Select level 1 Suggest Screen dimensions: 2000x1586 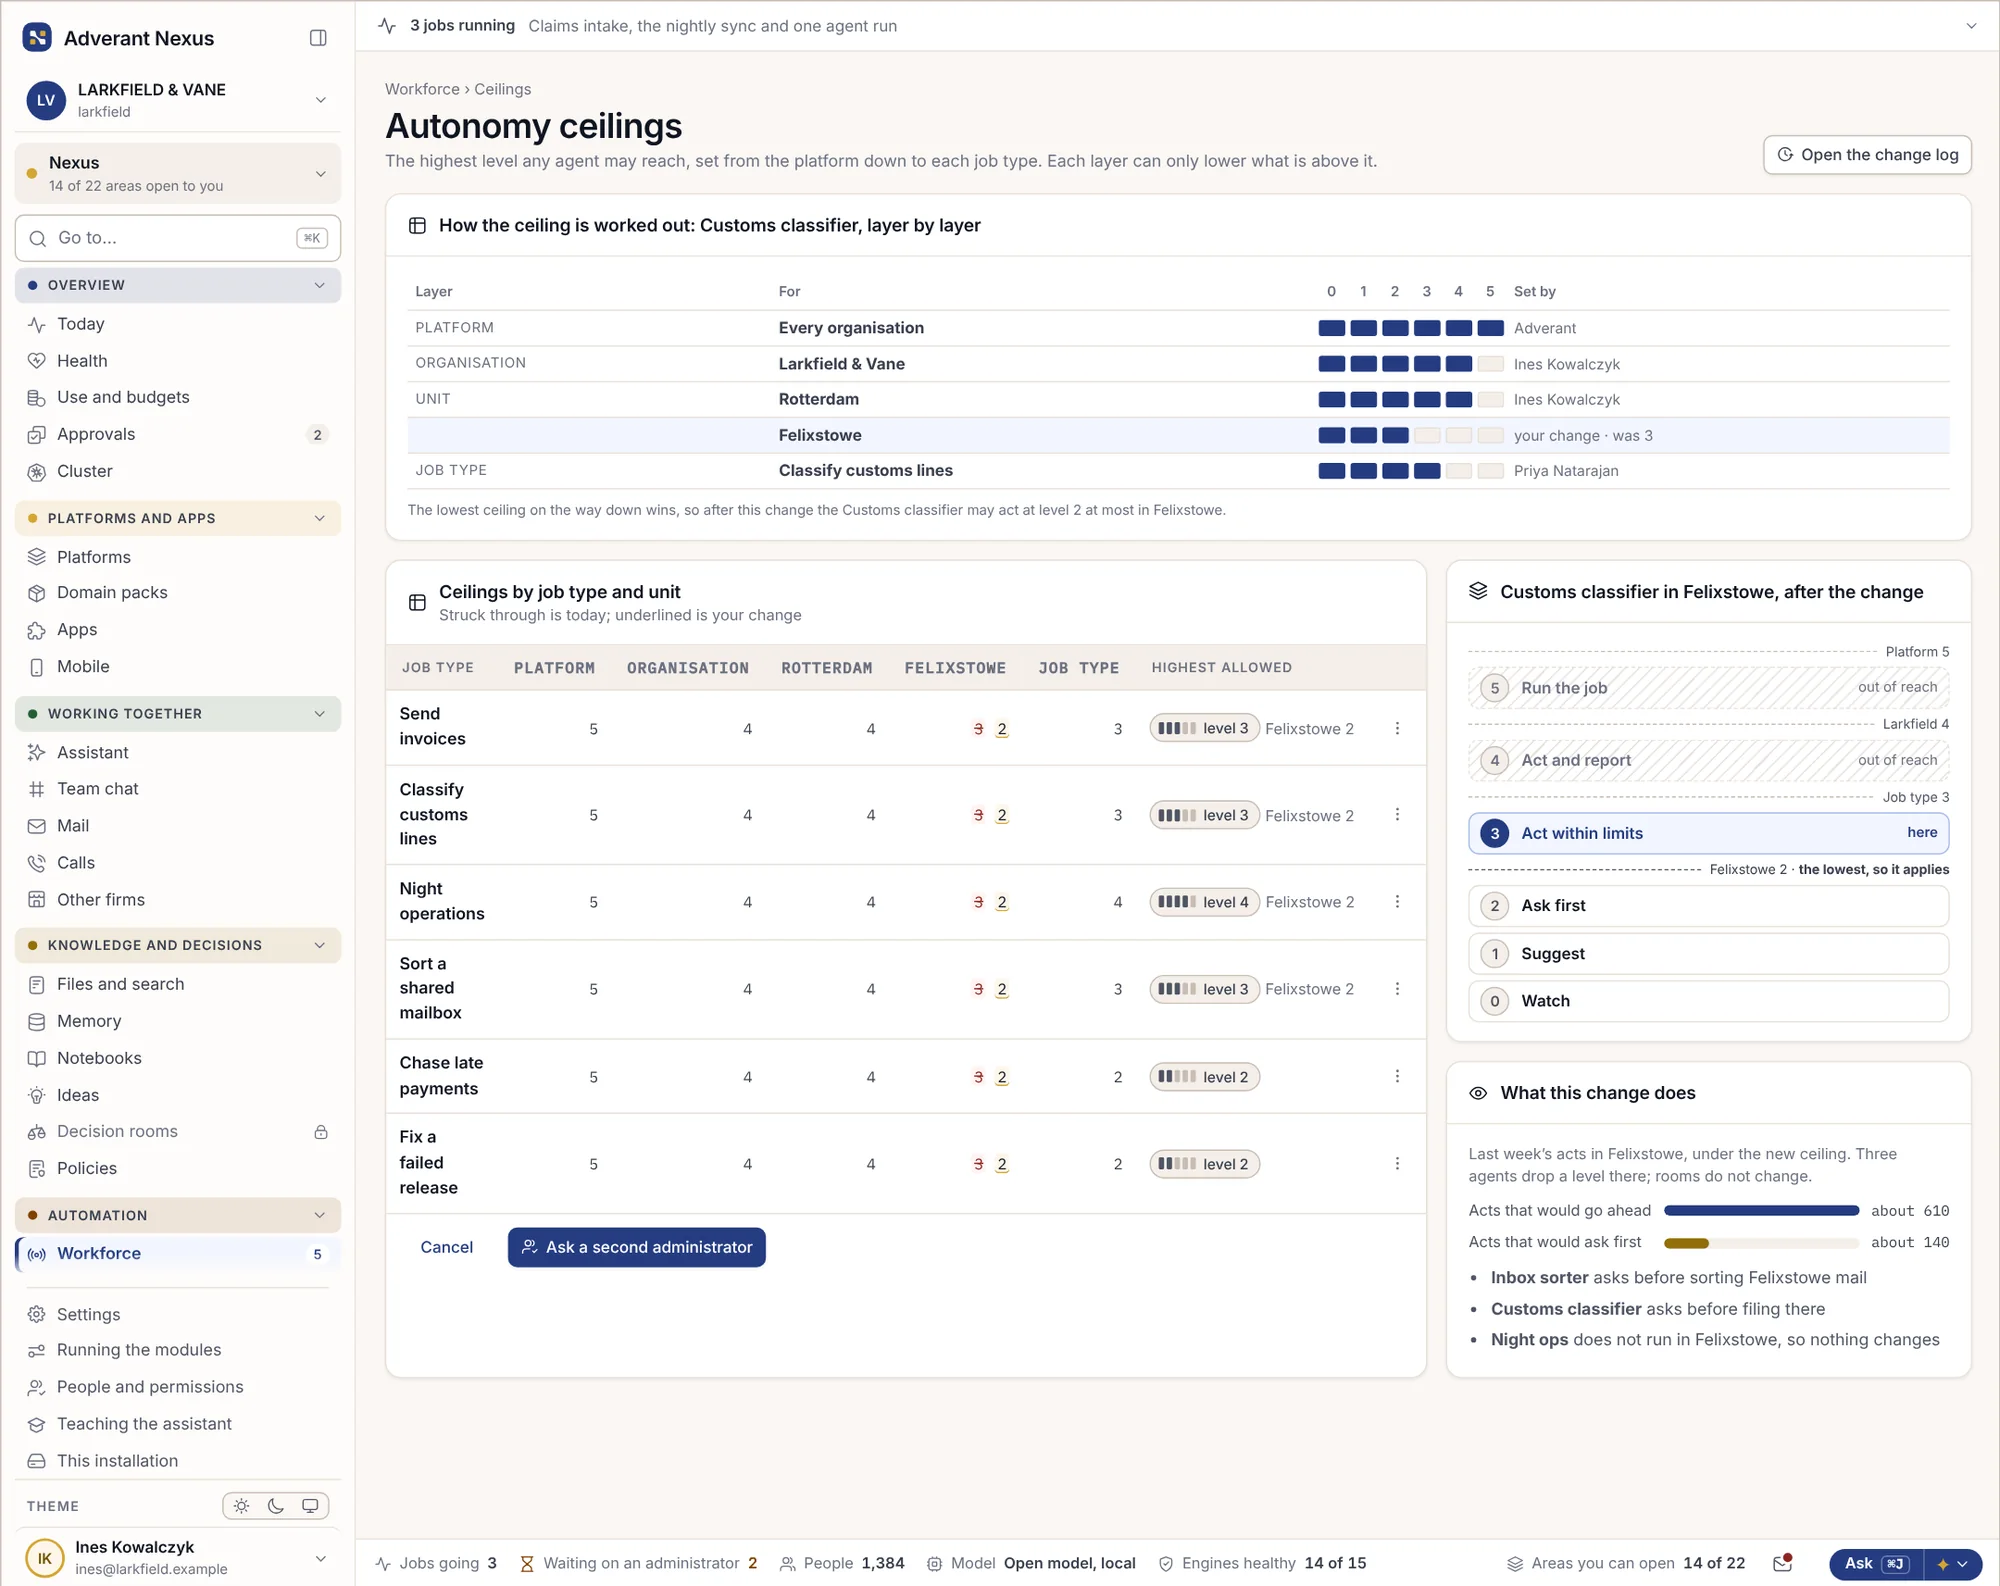pyautogui.click(x=1708, y=954)
